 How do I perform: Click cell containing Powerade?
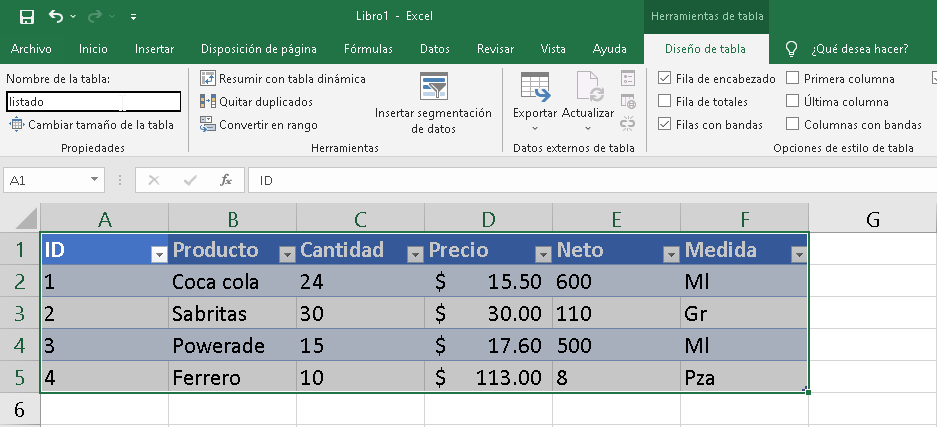tap(232, 345)
